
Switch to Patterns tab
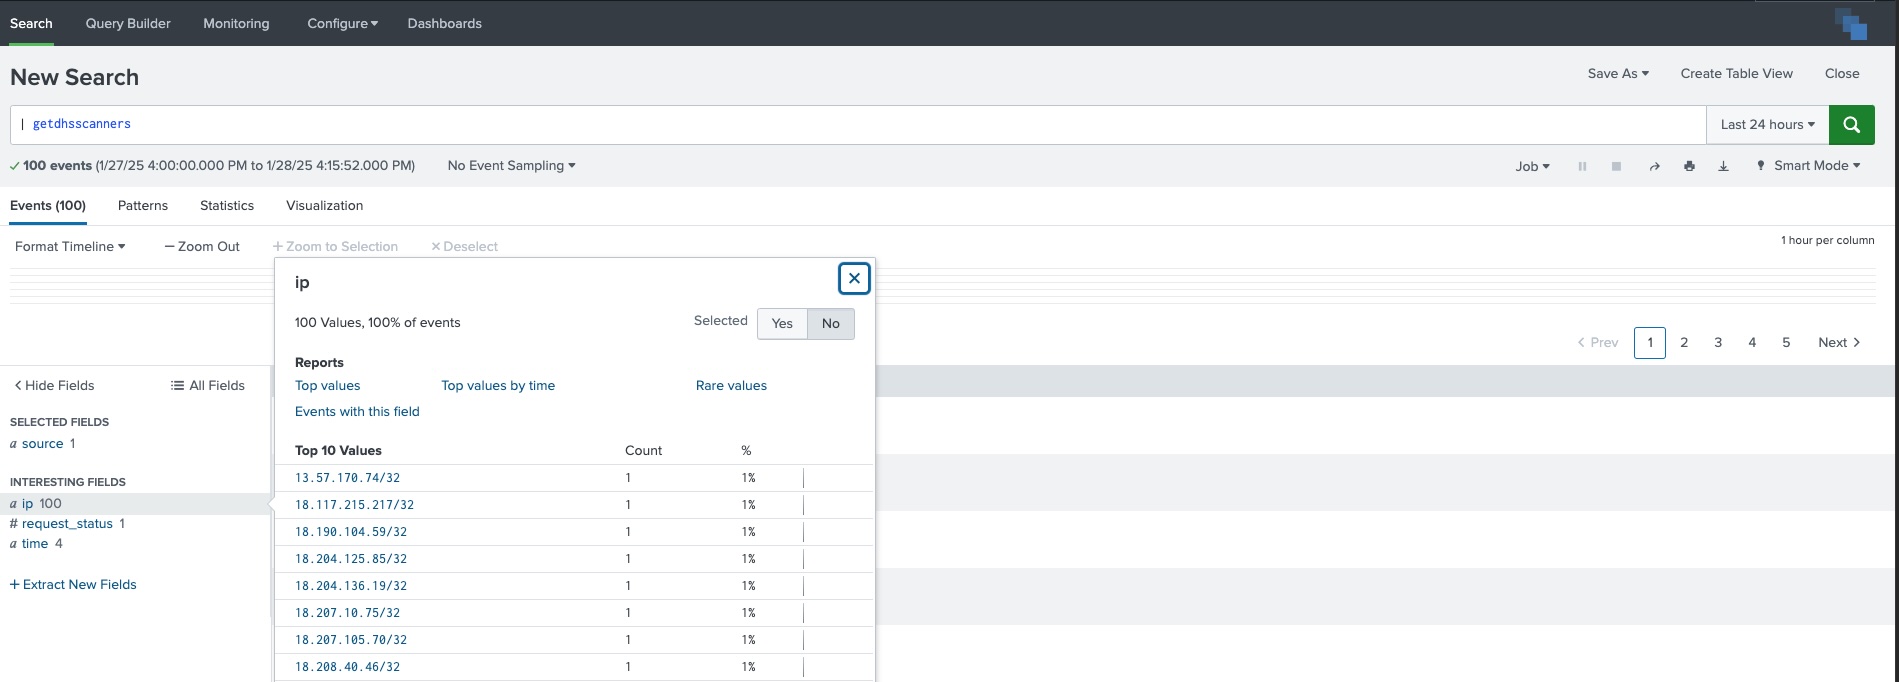click(x=143, y=205)
